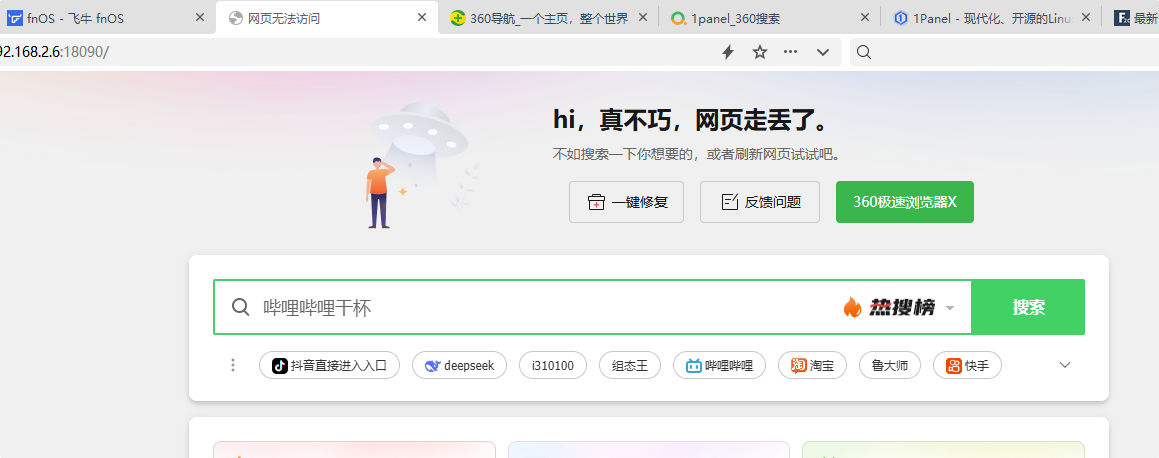
Task: Click the 反馈问题 button
Action: click(x=760, y=202)
